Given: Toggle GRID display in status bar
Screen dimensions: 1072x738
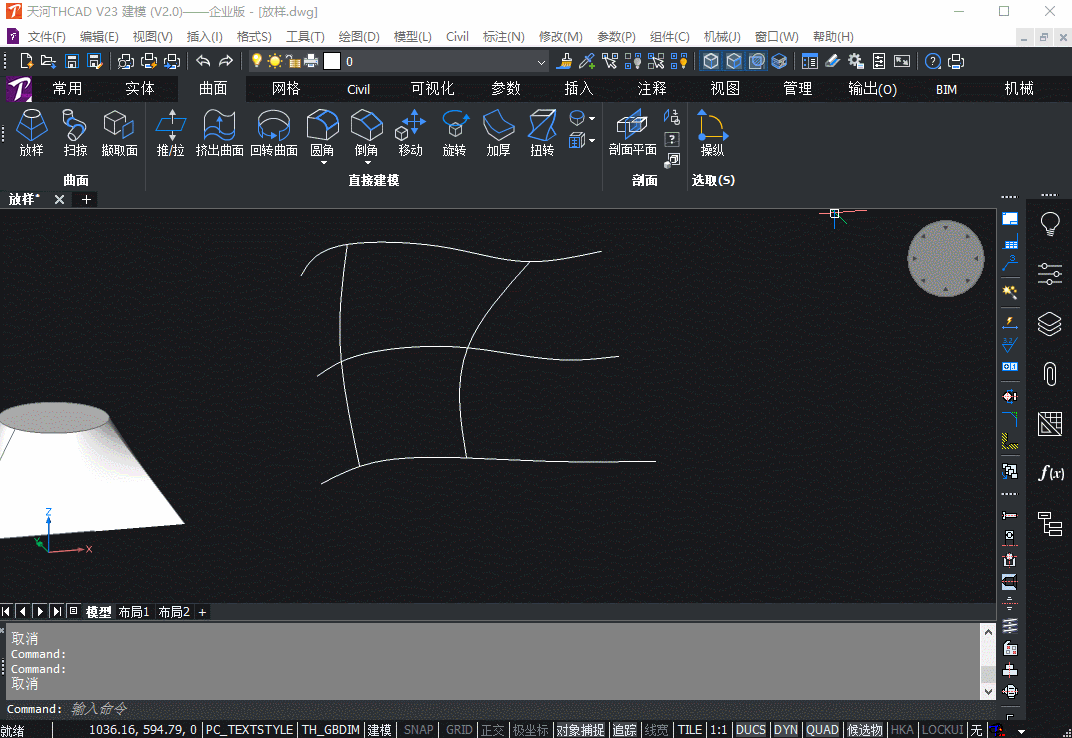Looking at the screenshot, I should 459,730.
